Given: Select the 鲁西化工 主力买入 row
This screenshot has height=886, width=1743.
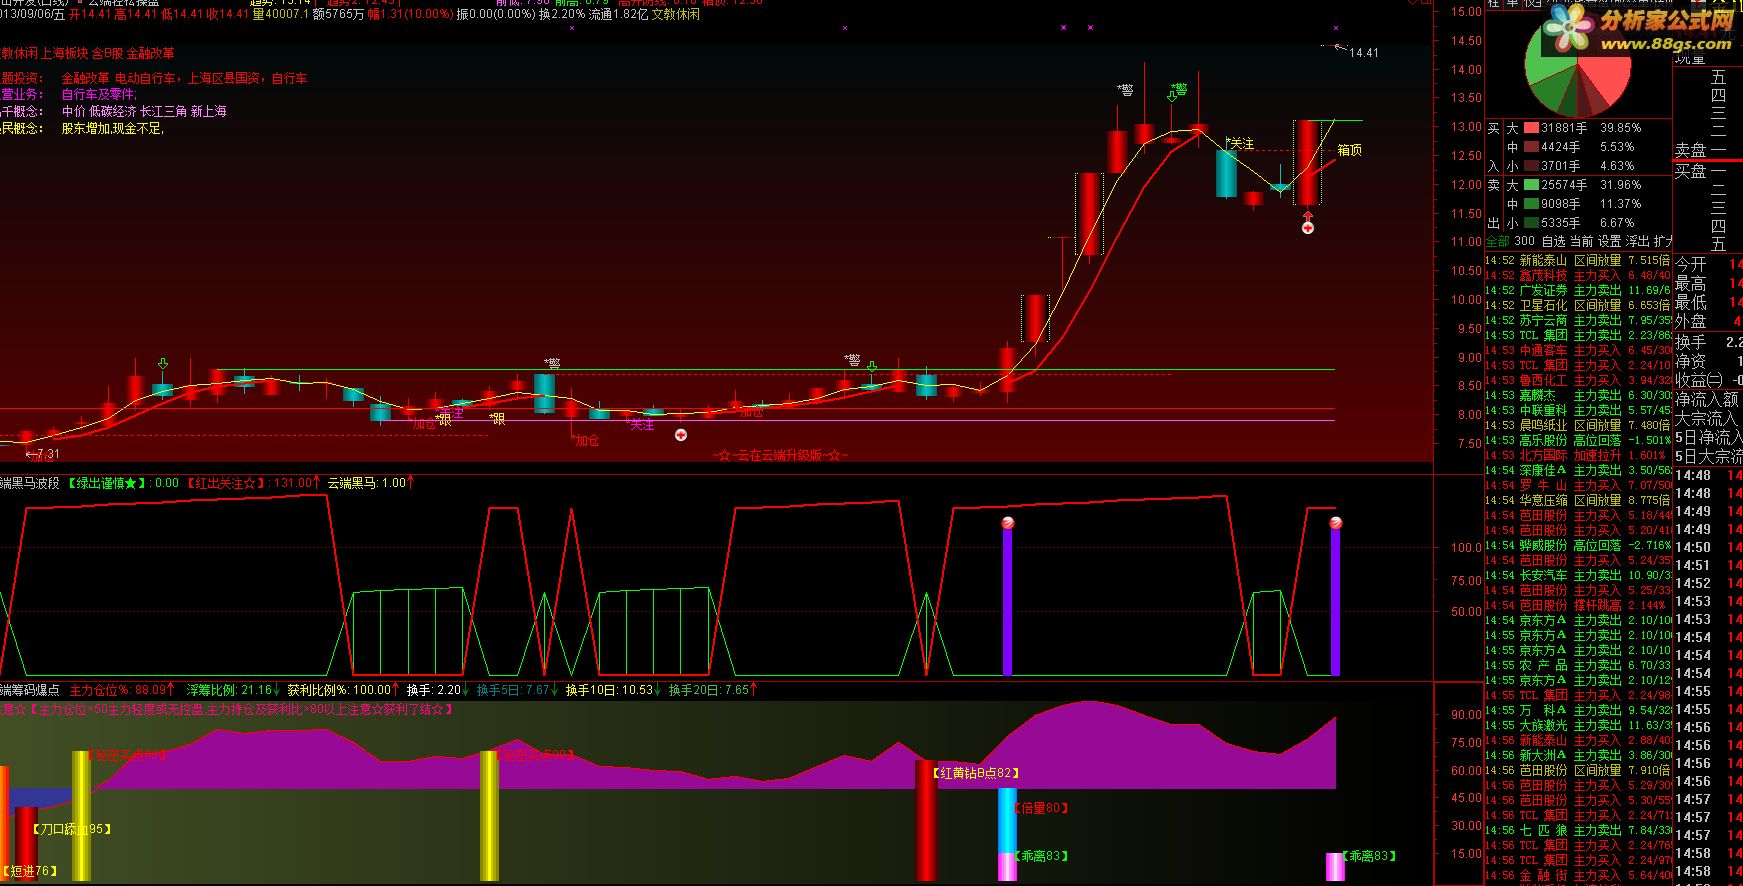Looking at the screenshot, I should pos(1577,380).
